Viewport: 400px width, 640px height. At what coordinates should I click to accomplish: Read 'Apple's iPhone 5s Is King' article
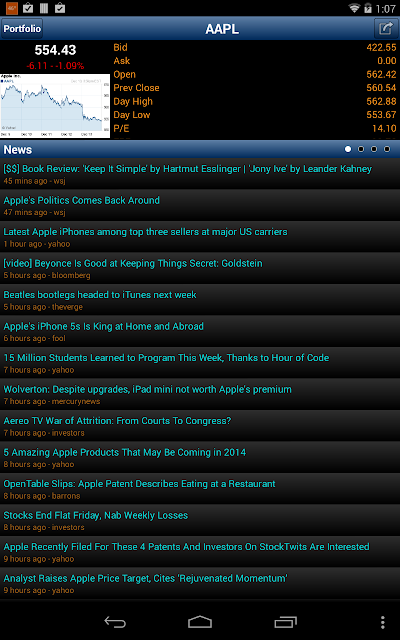pyautogui.click(x=200, y=331)
